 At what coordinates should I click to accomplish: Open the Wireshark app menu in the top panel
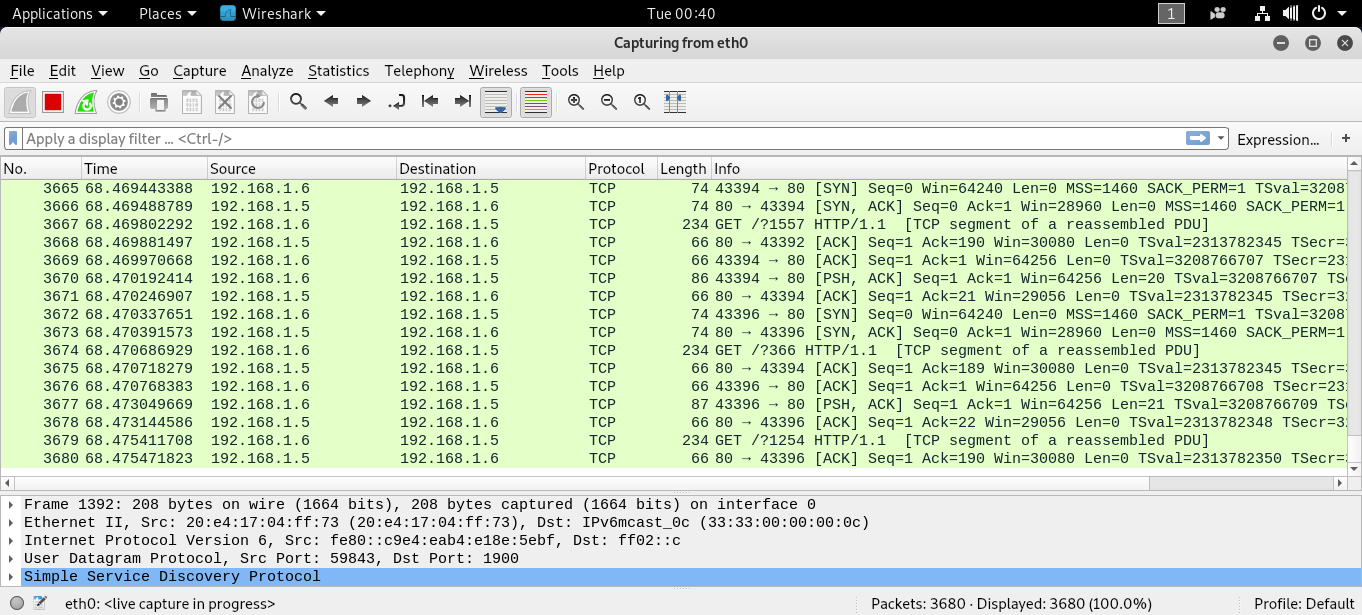[x=273, y=13]
